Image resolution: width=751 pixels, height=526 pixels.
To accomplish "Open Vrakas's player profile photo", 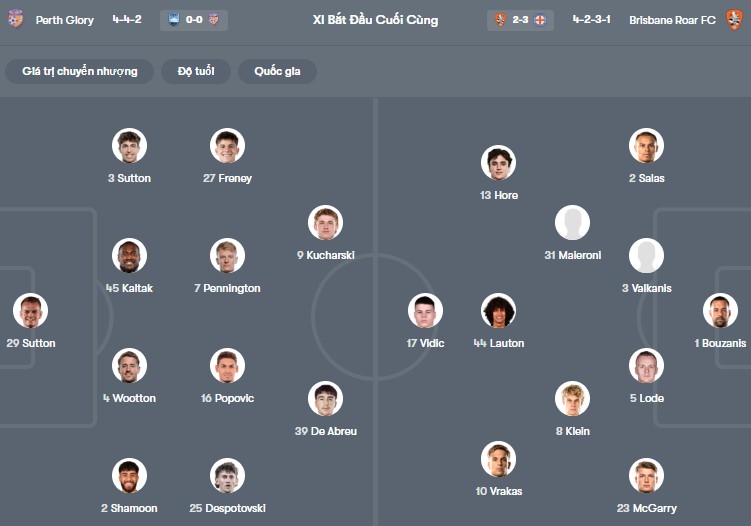I will [x=498, y=459].
